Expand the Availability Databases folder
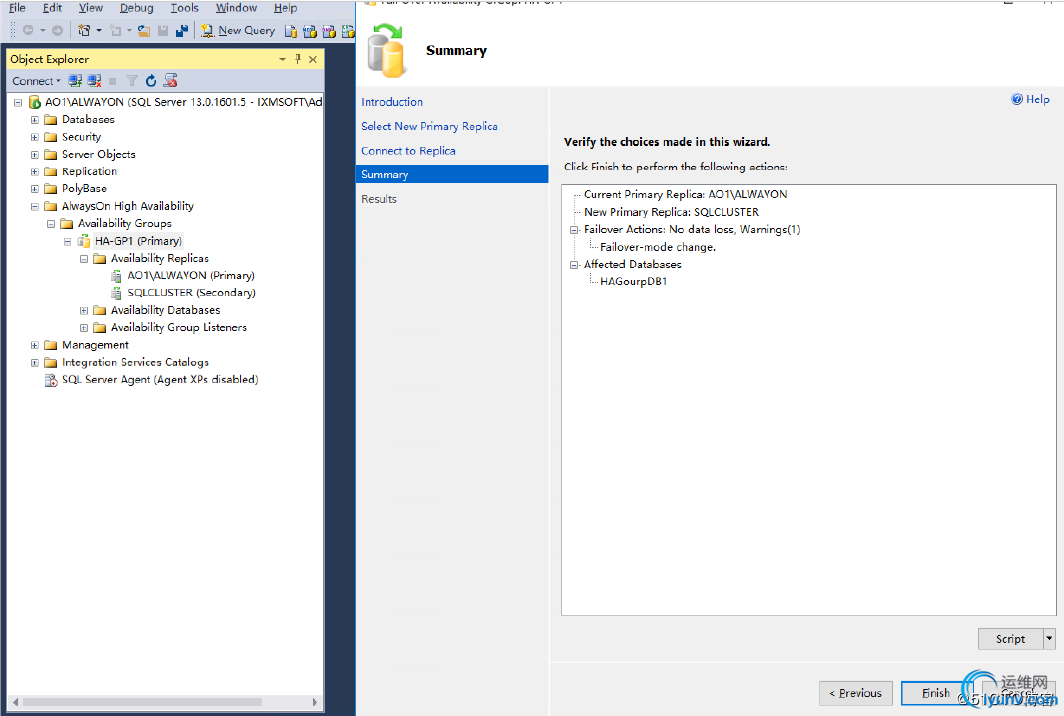The height and width of the screenshot is (716, 1064). point(83,310)
